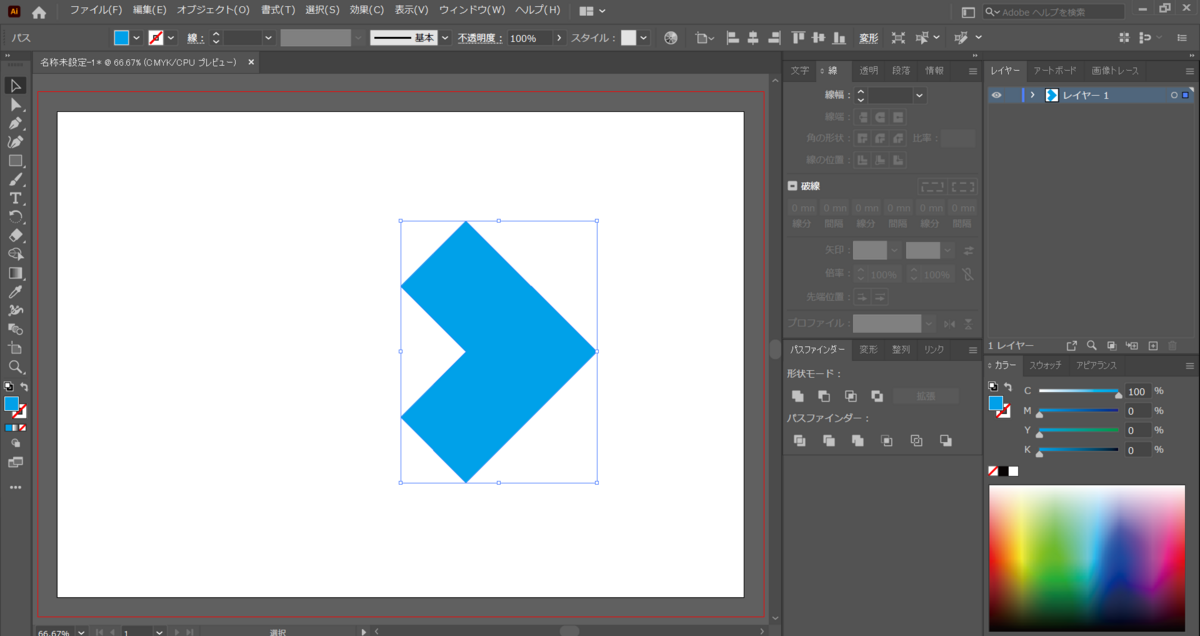This screenshot has width=1200, height=636.
Task: Open stroke weight dropdown in control bar
Action: coord(268,38)
